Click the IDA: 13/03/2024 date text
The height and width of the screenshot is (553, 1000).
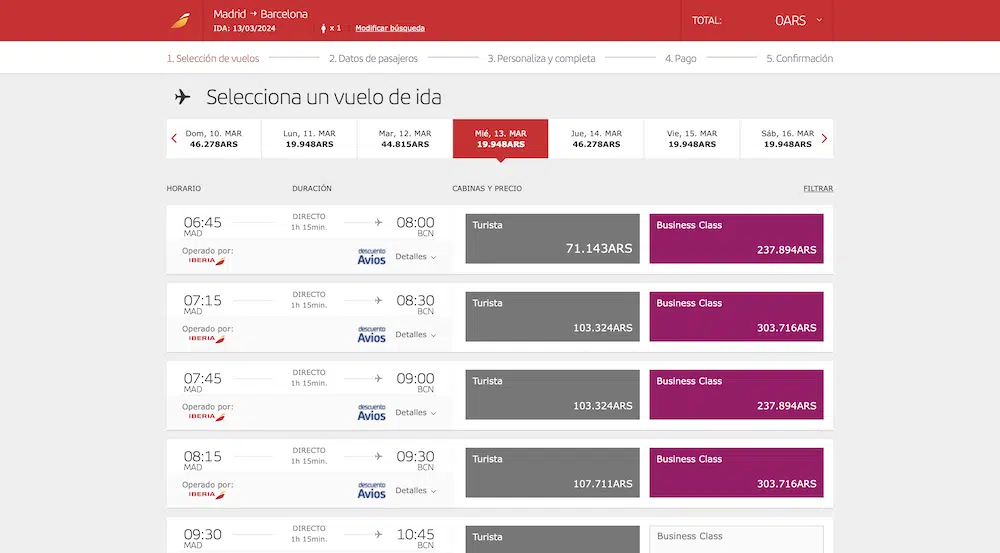[244, 28]
